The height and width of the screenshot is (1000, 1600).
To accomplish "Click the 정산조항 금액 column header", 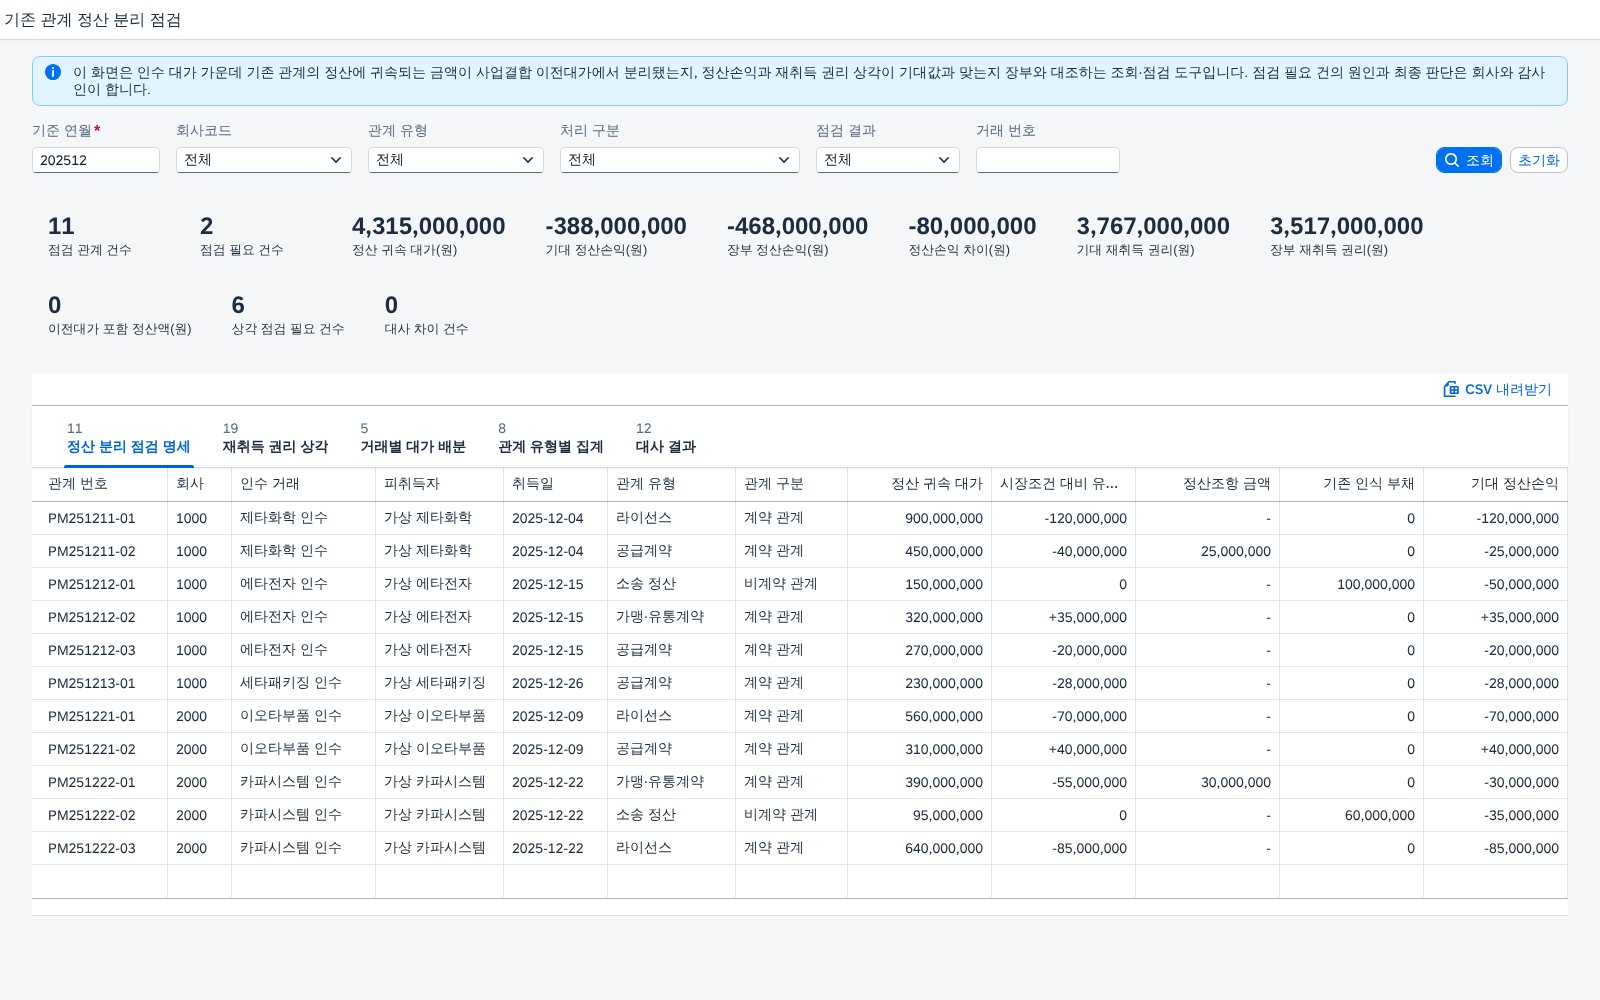I will 1207,484.
